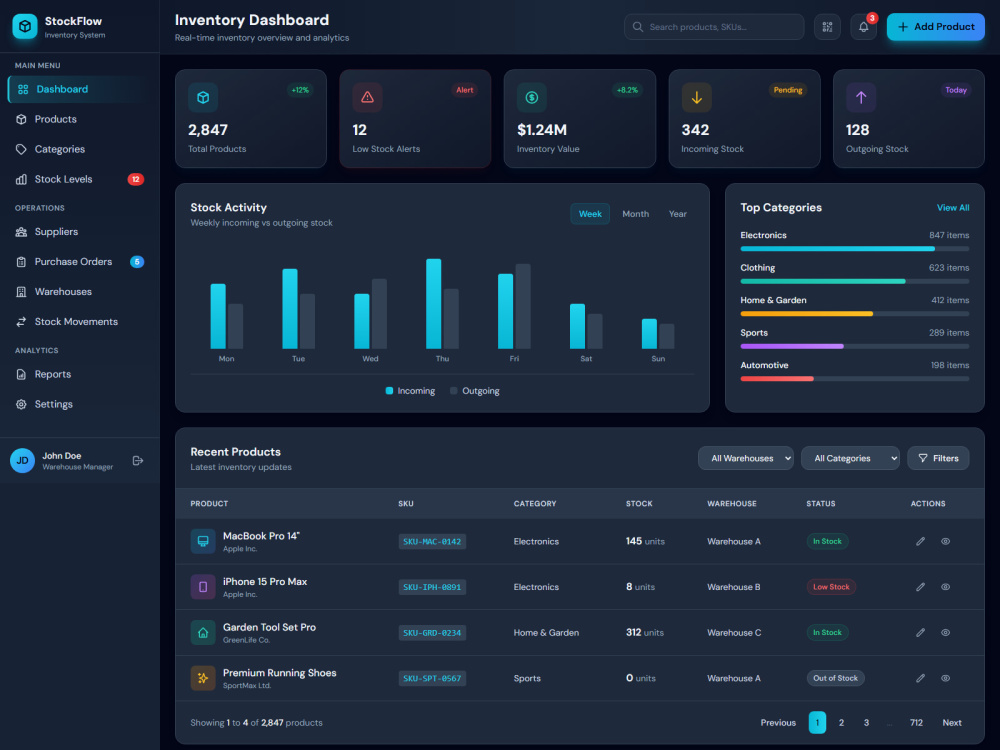Click the Add Product button
1000x750 pixels.
pos(936,27)
